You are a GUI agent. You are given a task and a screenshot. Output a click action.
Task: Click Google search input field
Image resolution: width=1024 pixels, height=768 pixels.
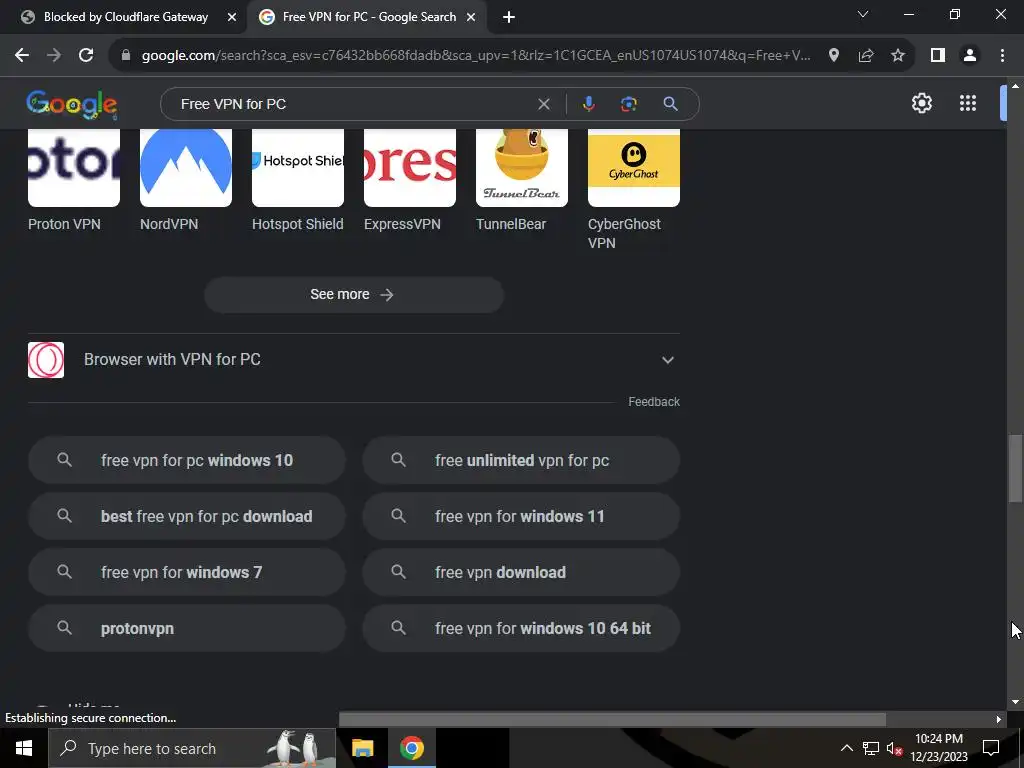pyautogui.click(x=353, y=104)
